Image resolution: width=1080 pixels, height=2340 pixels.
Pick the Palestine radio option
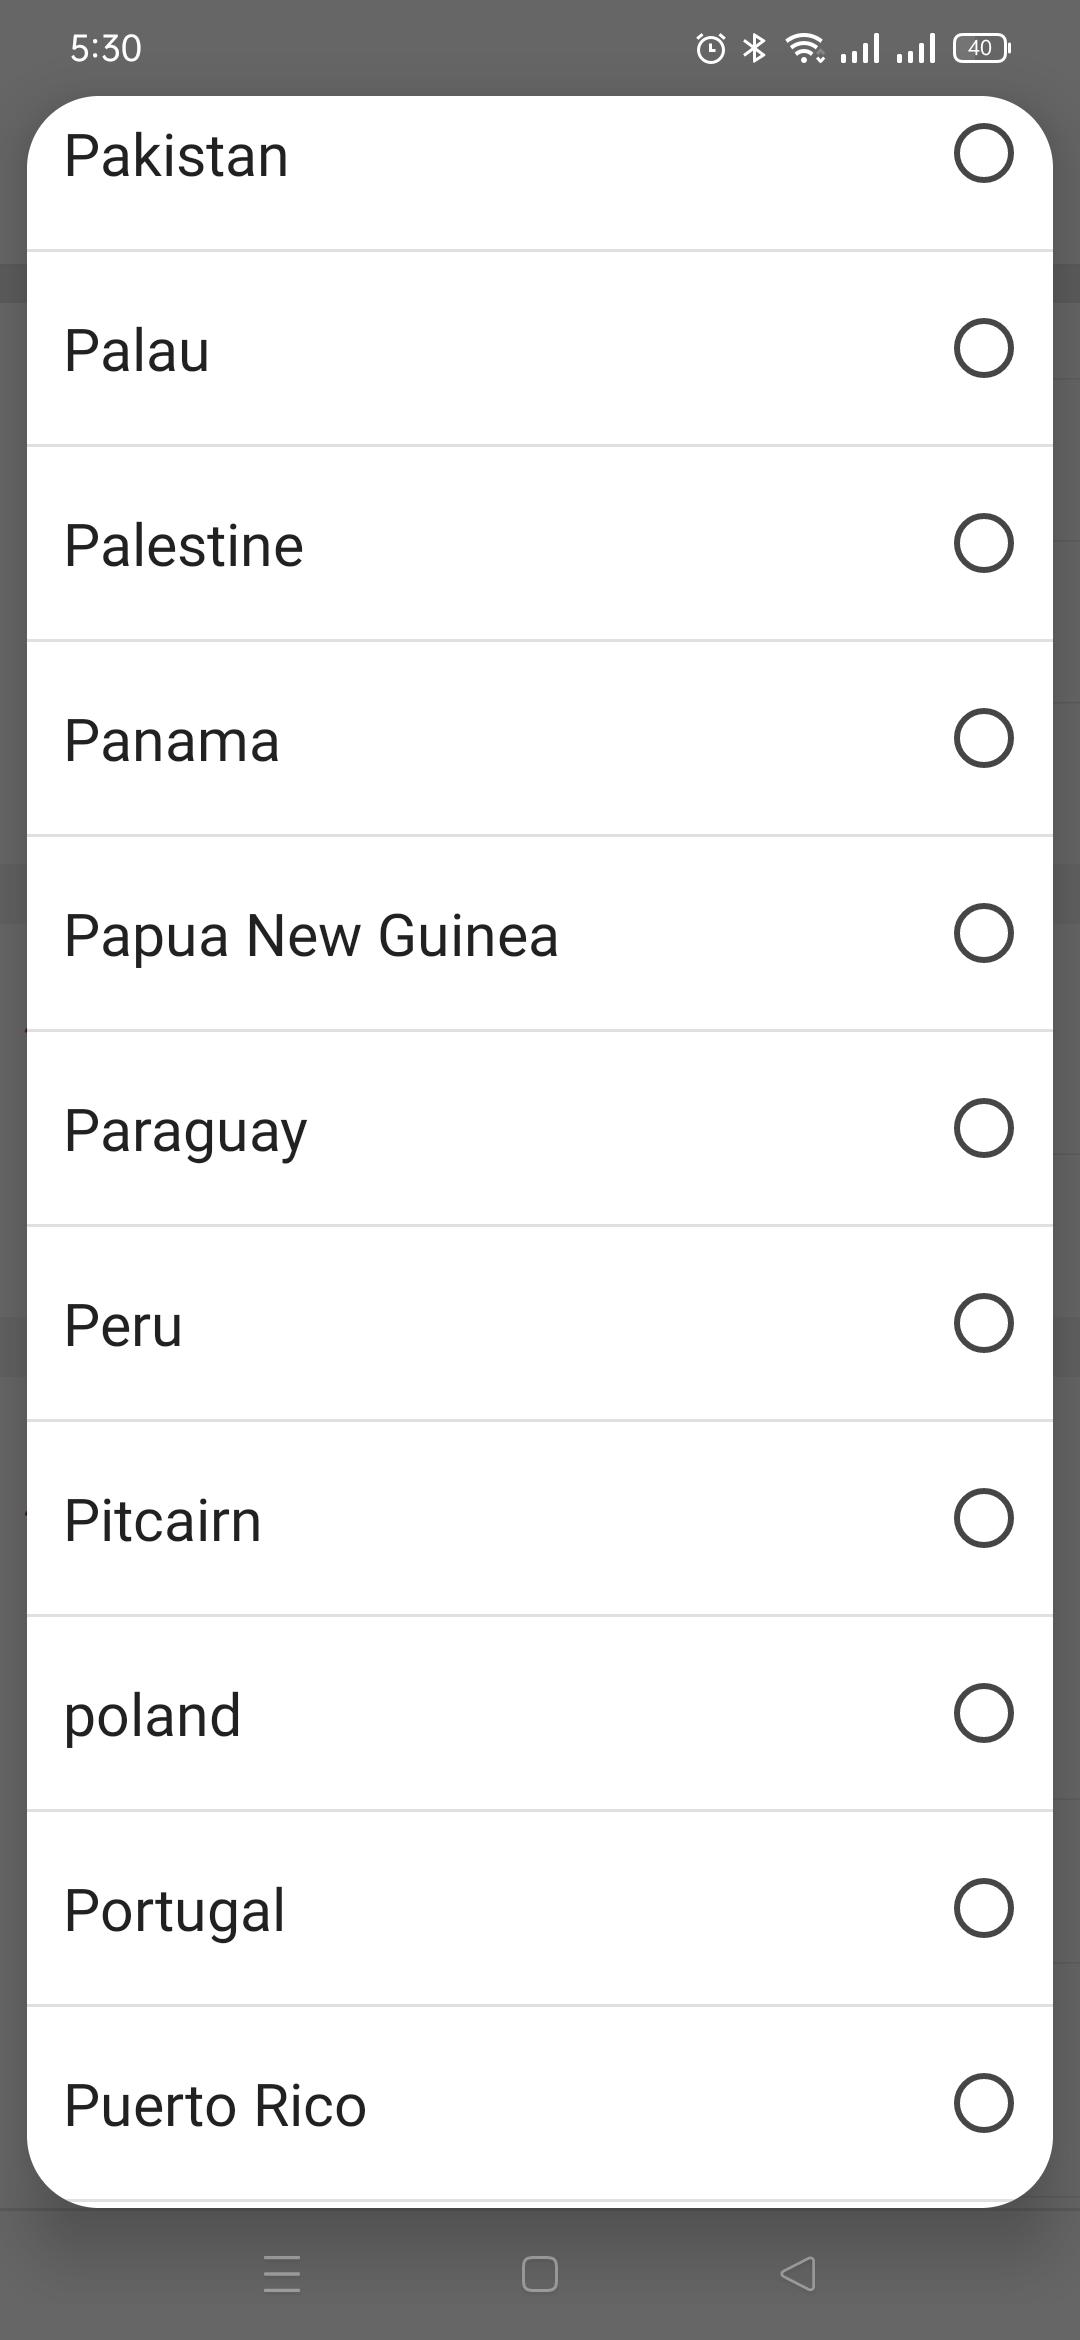[983, 543]
